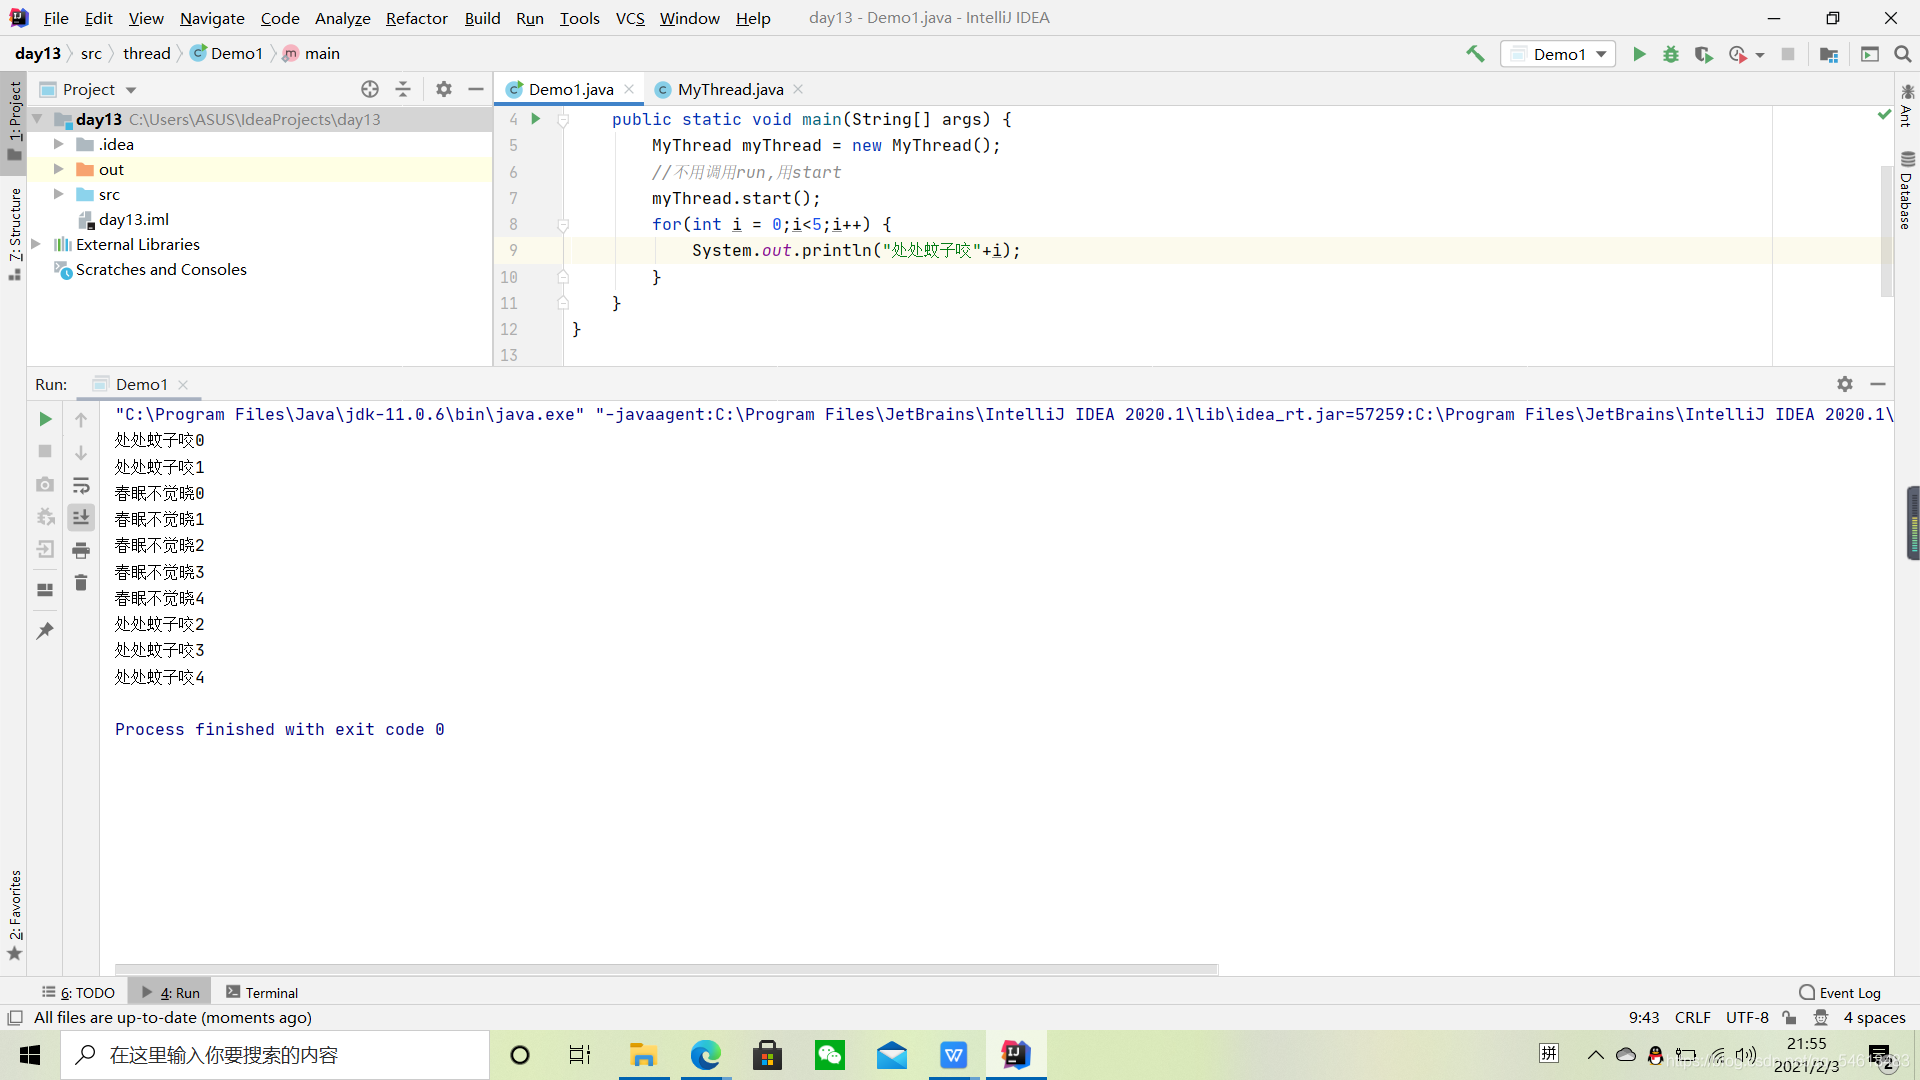Toggle tool window bars in status bar corner
1920x1080 pixels.
[15, 1018]
